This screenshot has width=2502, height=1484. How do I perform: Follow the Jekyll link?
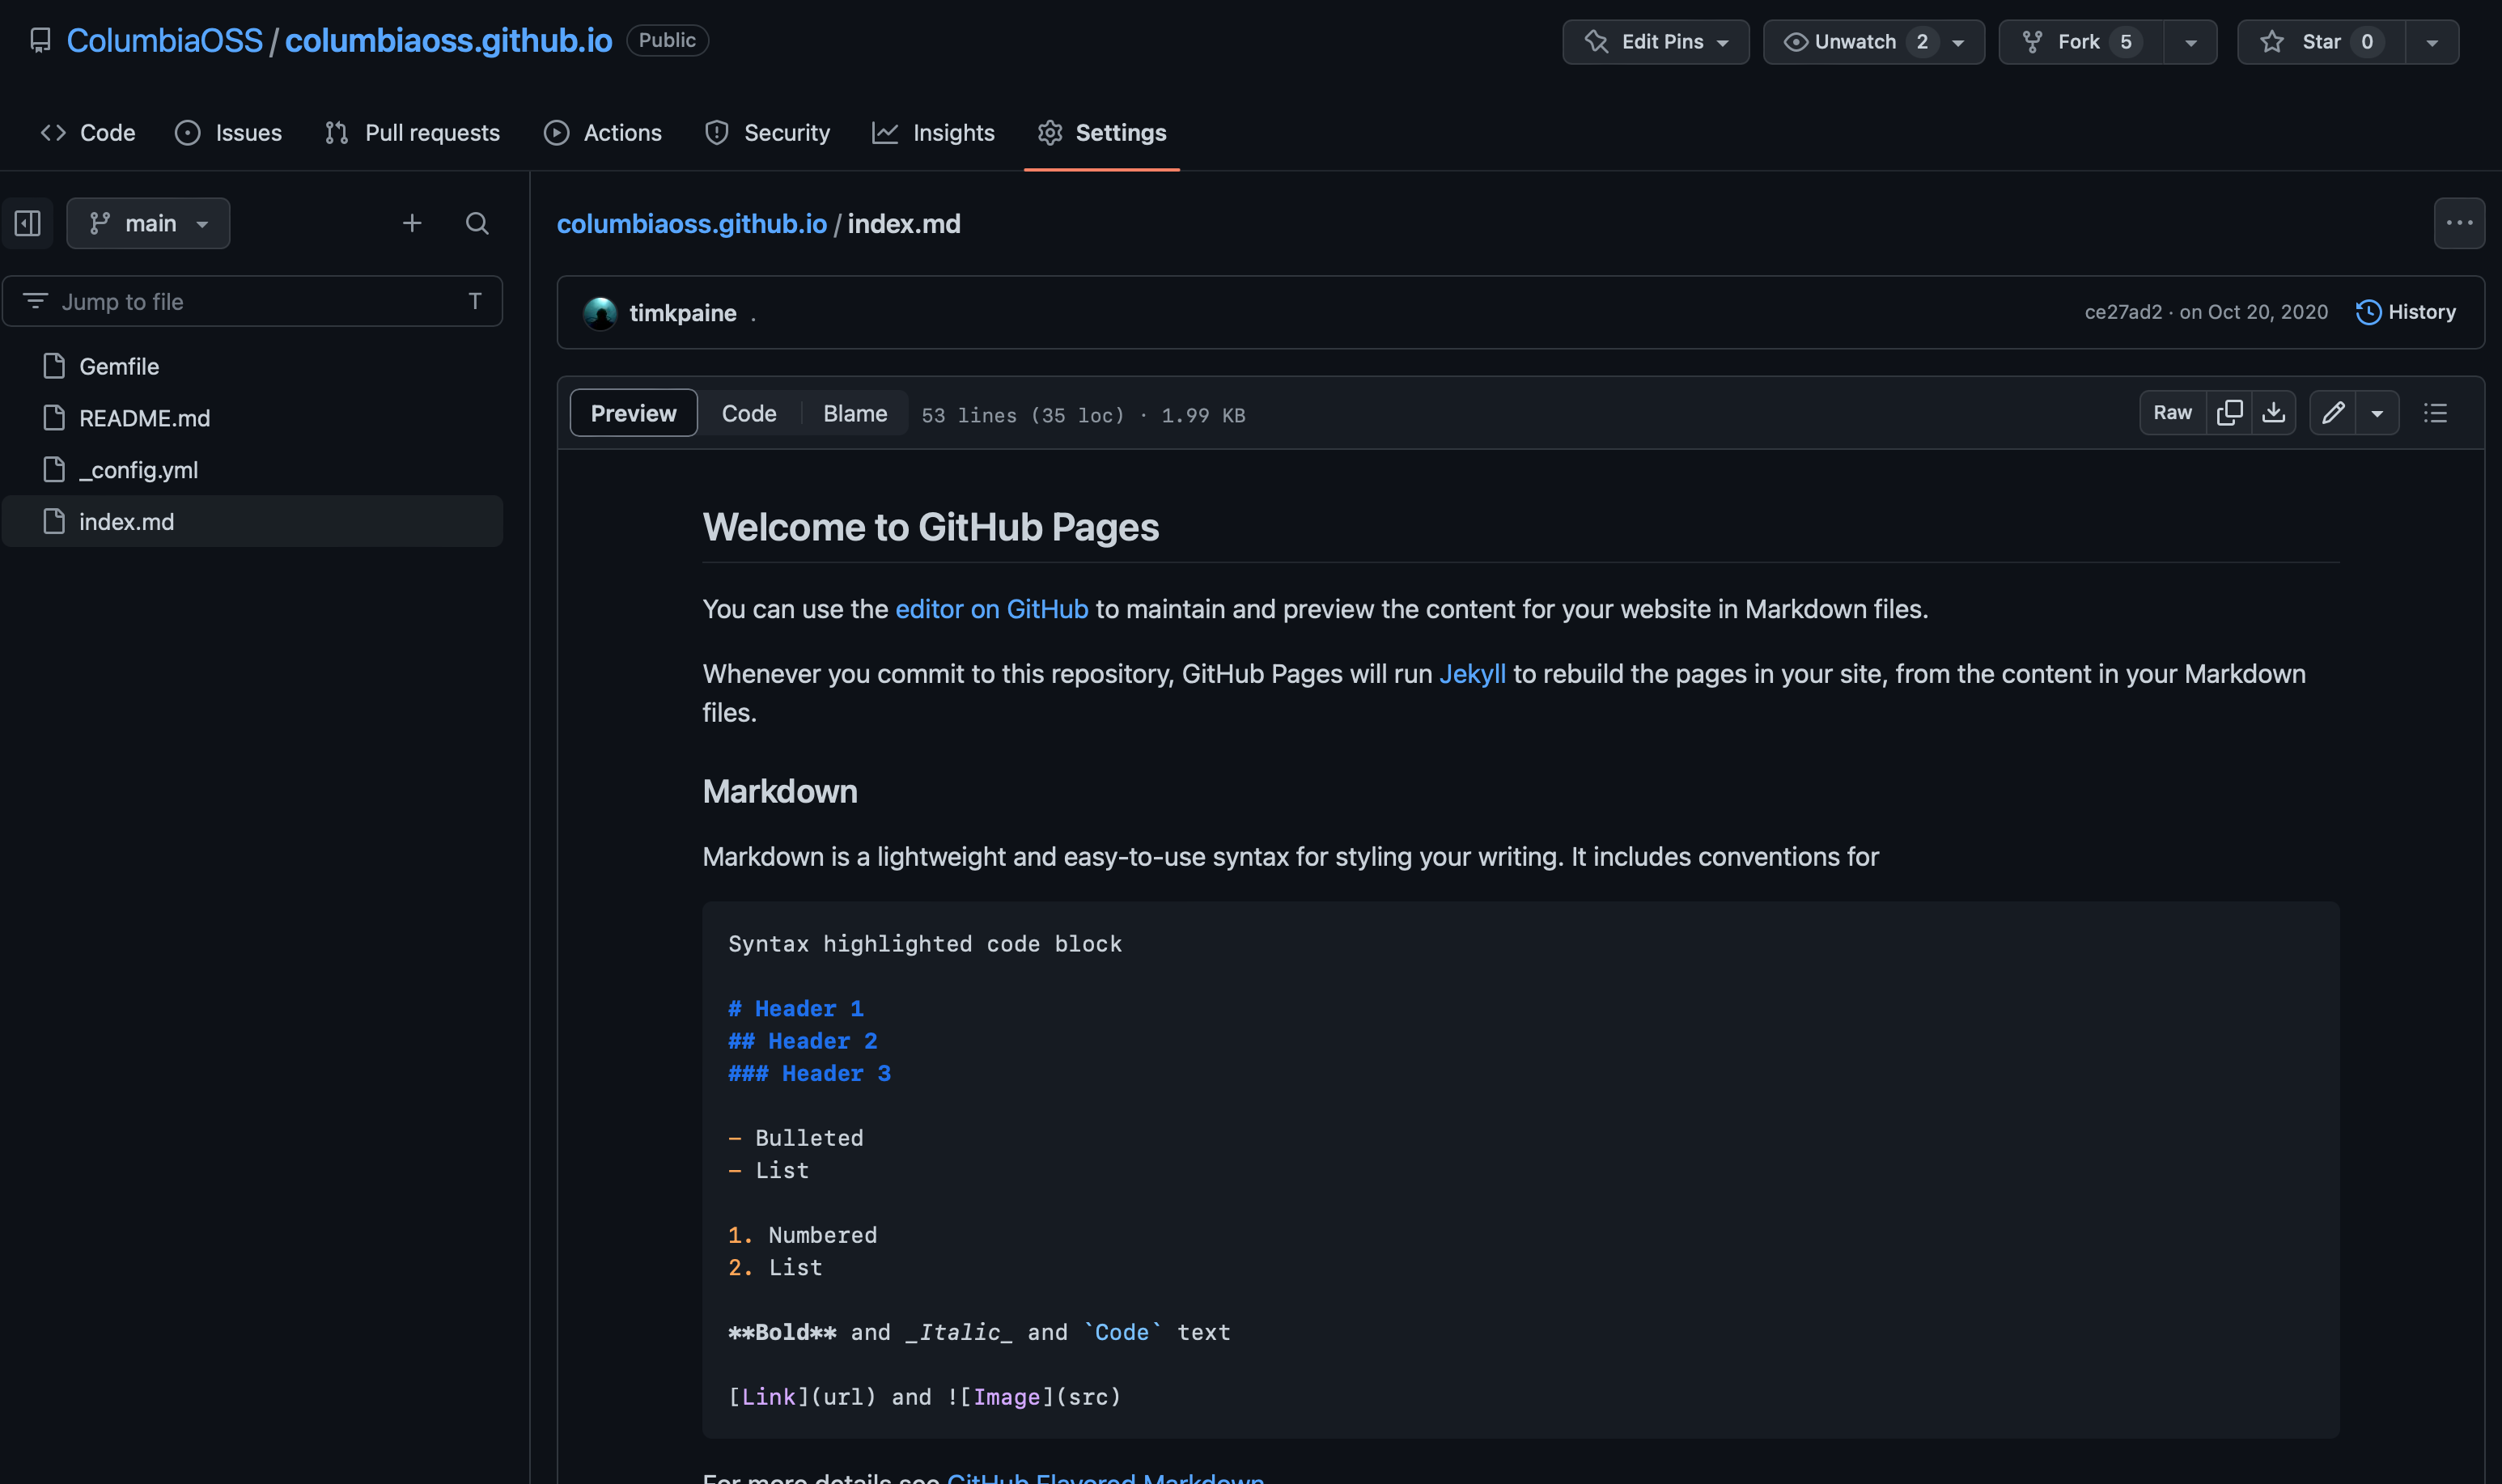click(x=1472, y=674)
